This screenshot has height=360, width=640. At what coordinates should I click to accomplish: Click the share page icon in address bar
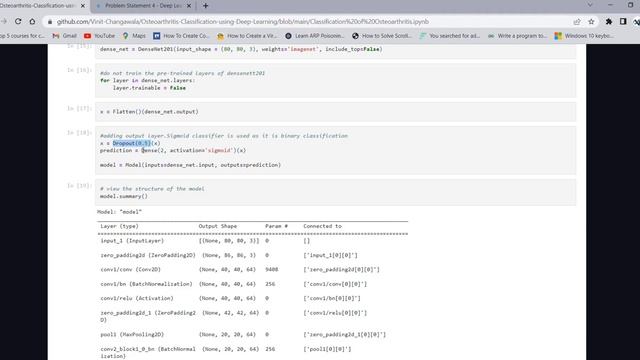coord(577,22)
